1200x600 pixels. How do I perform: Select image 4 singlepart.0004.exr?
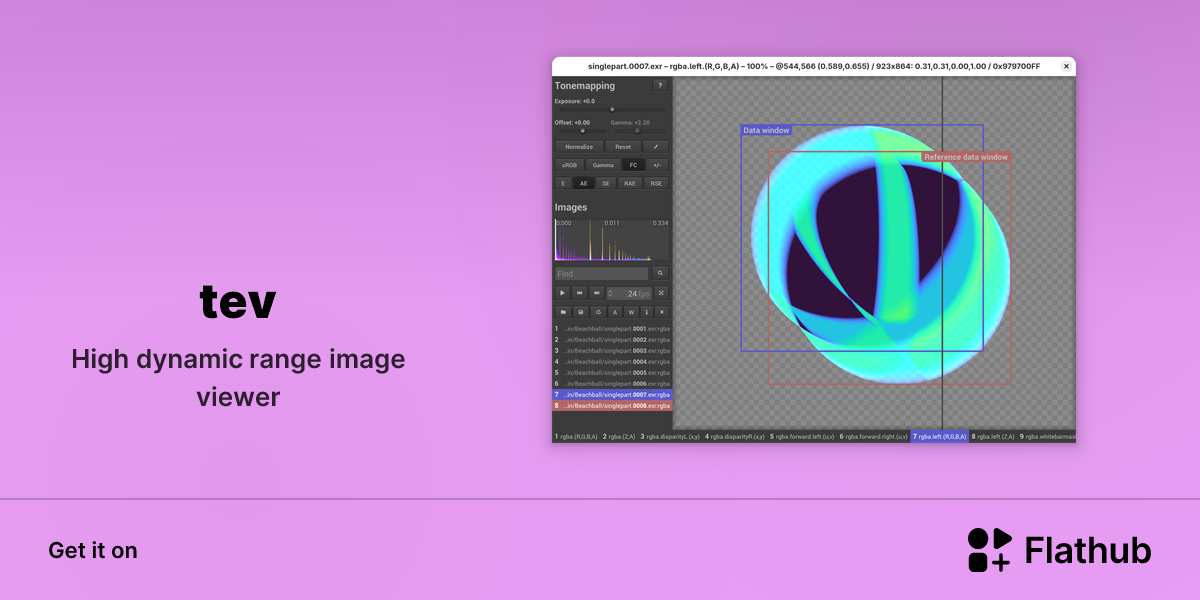click(612, 361)
